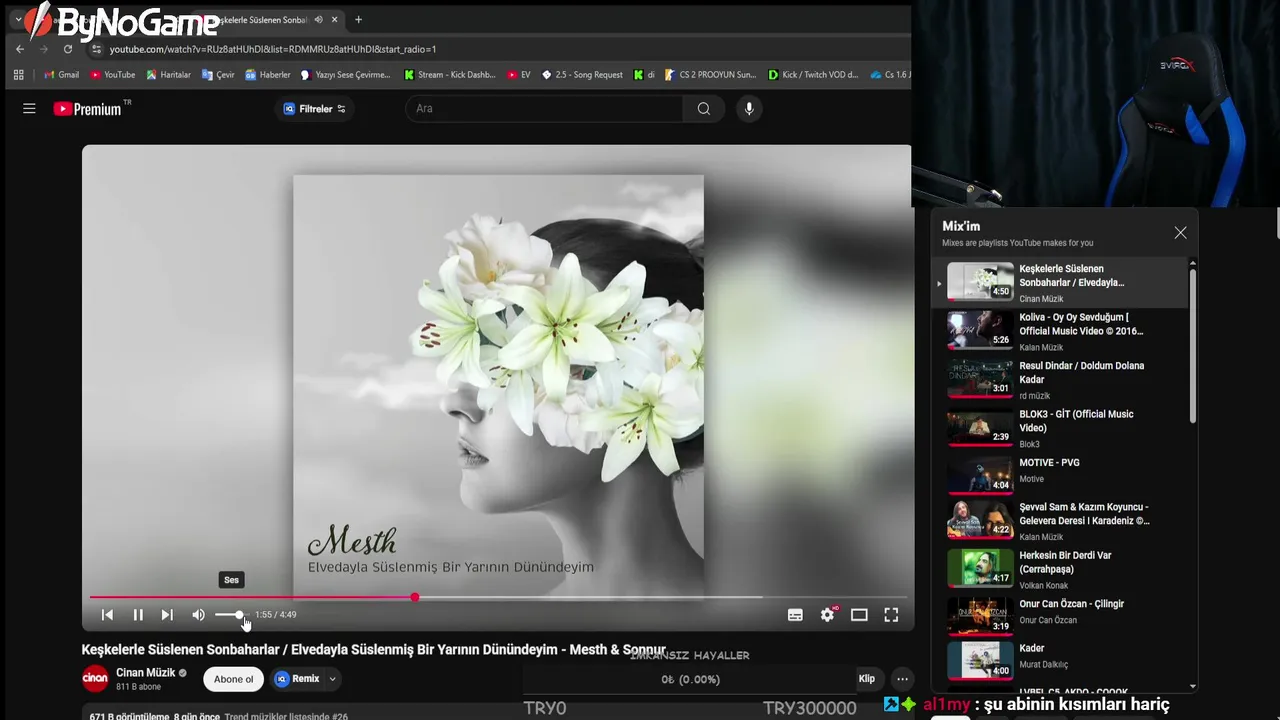Play Kader by Murat Dalkılıç
The width and height of the screenshot is (1280, 720).
click(x=1060, y=662)
